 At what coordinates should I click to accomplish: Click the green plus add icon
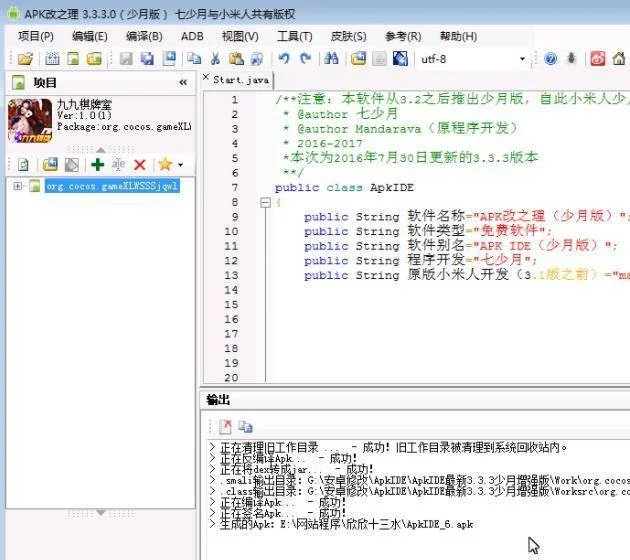point(97,164)
